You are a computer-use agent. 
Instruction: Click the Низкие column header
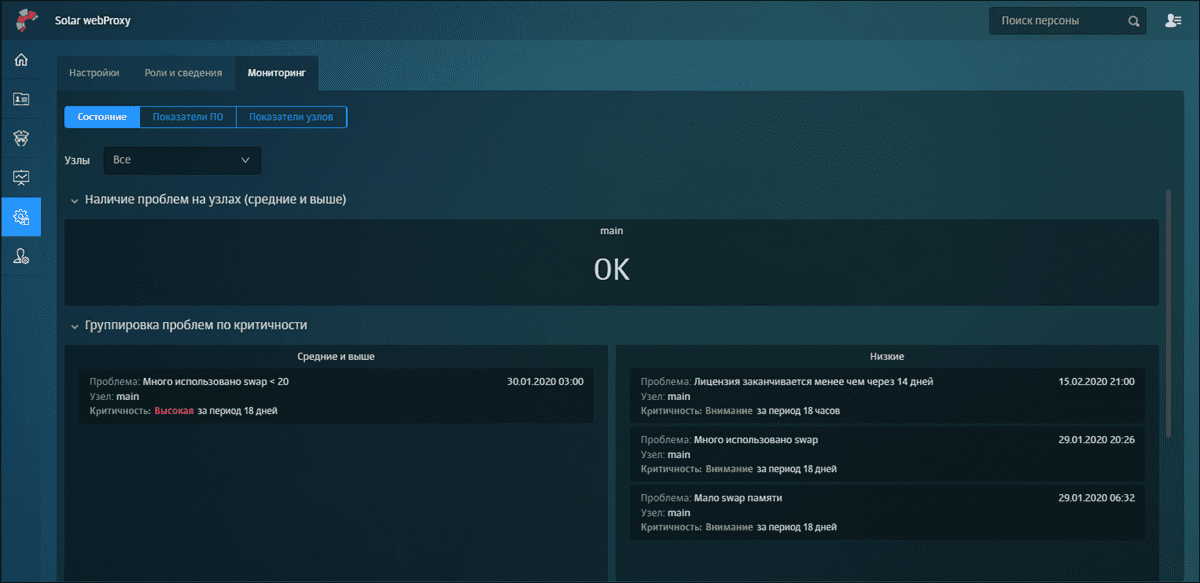[x=888, y=356]
